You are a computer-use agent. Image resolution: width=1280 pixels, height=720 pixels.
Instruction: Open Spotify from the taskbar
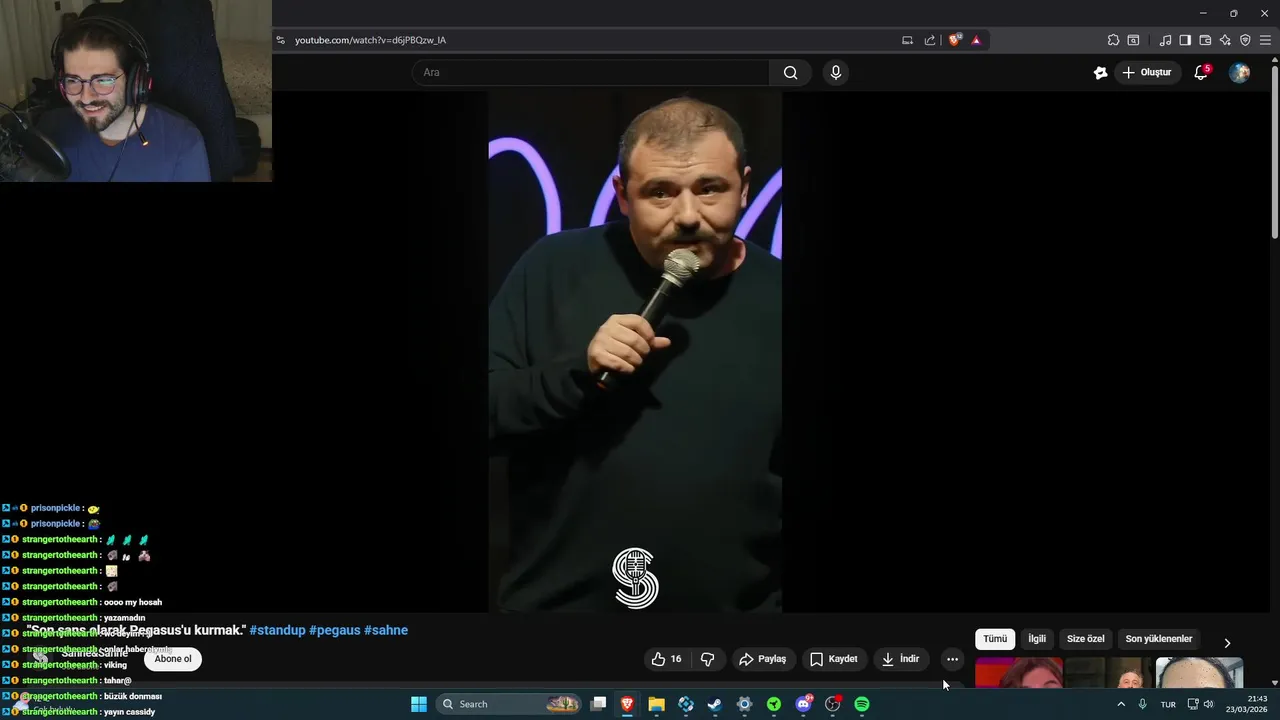862,704
